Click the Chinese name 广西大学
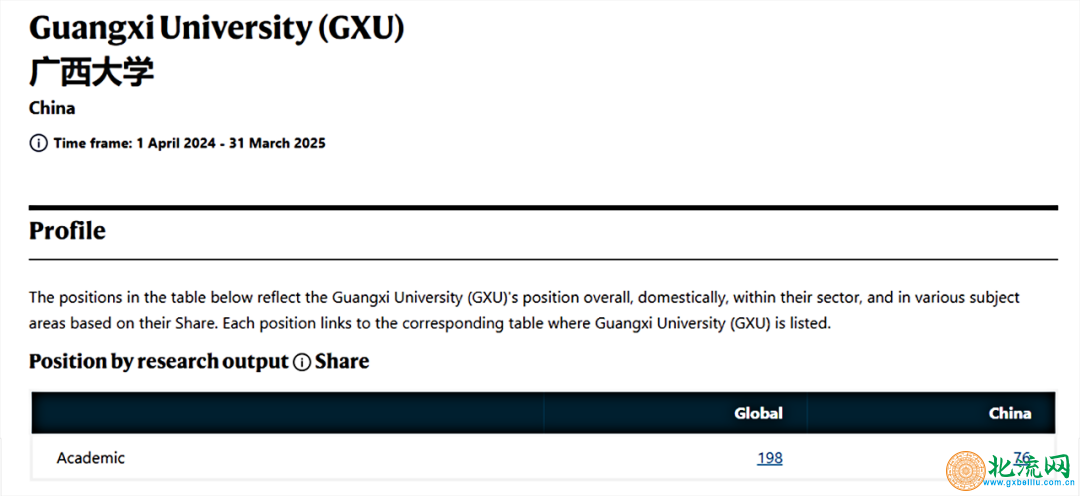This screenshot has width=1080, height=496. pyautogui.click(x=92, y=72)
